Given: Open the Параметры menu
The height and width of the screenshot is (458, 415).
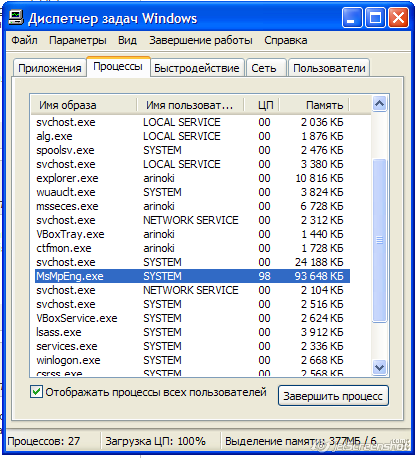Looking at the screenshot, I should (x=78, y=40).
